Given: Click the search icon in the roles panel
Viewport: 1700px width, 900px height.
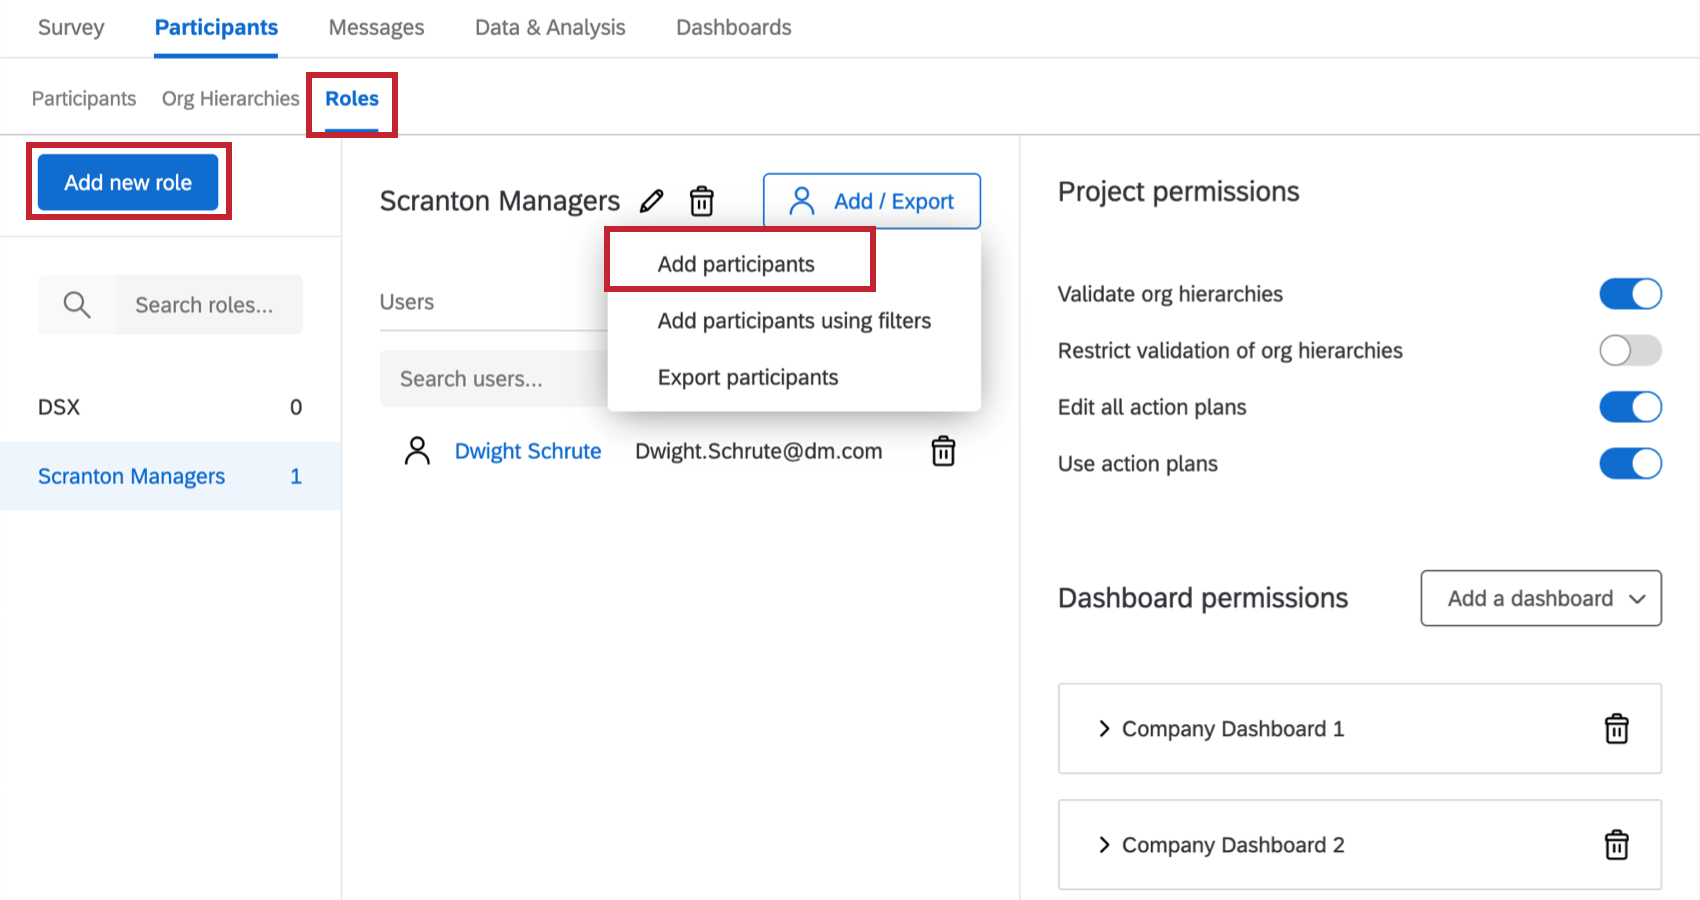Looking at the screenshot, I should point(76,304).
